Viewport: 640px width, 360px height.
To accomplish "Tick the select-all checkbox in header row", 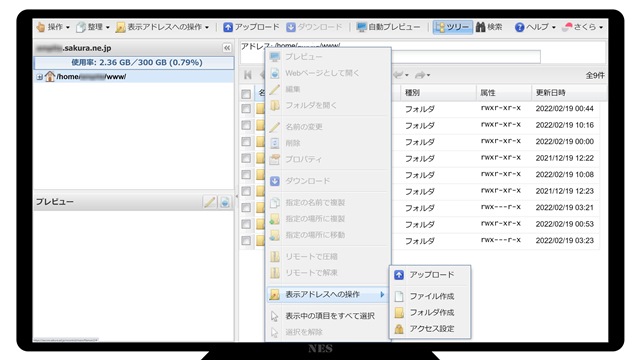I will pos(246,94).
